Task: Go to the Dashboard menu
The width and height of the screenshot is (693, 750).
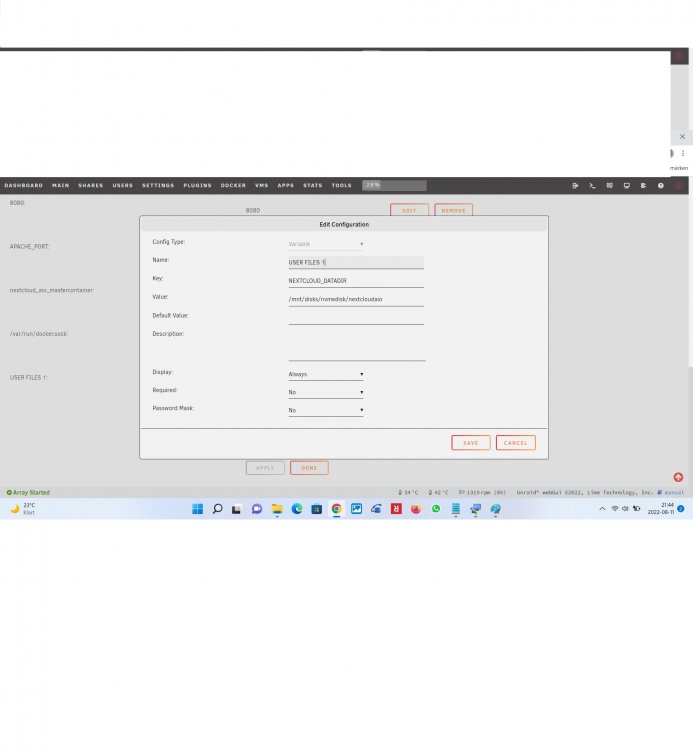Action: [x=23, y=185]
